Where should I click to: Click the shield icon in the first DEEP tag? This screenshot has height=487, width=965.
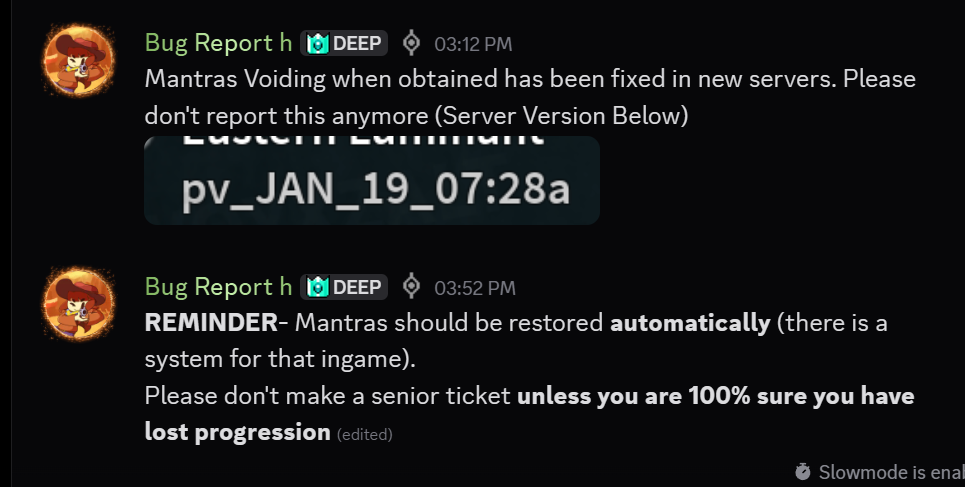(x=318, y=43)
